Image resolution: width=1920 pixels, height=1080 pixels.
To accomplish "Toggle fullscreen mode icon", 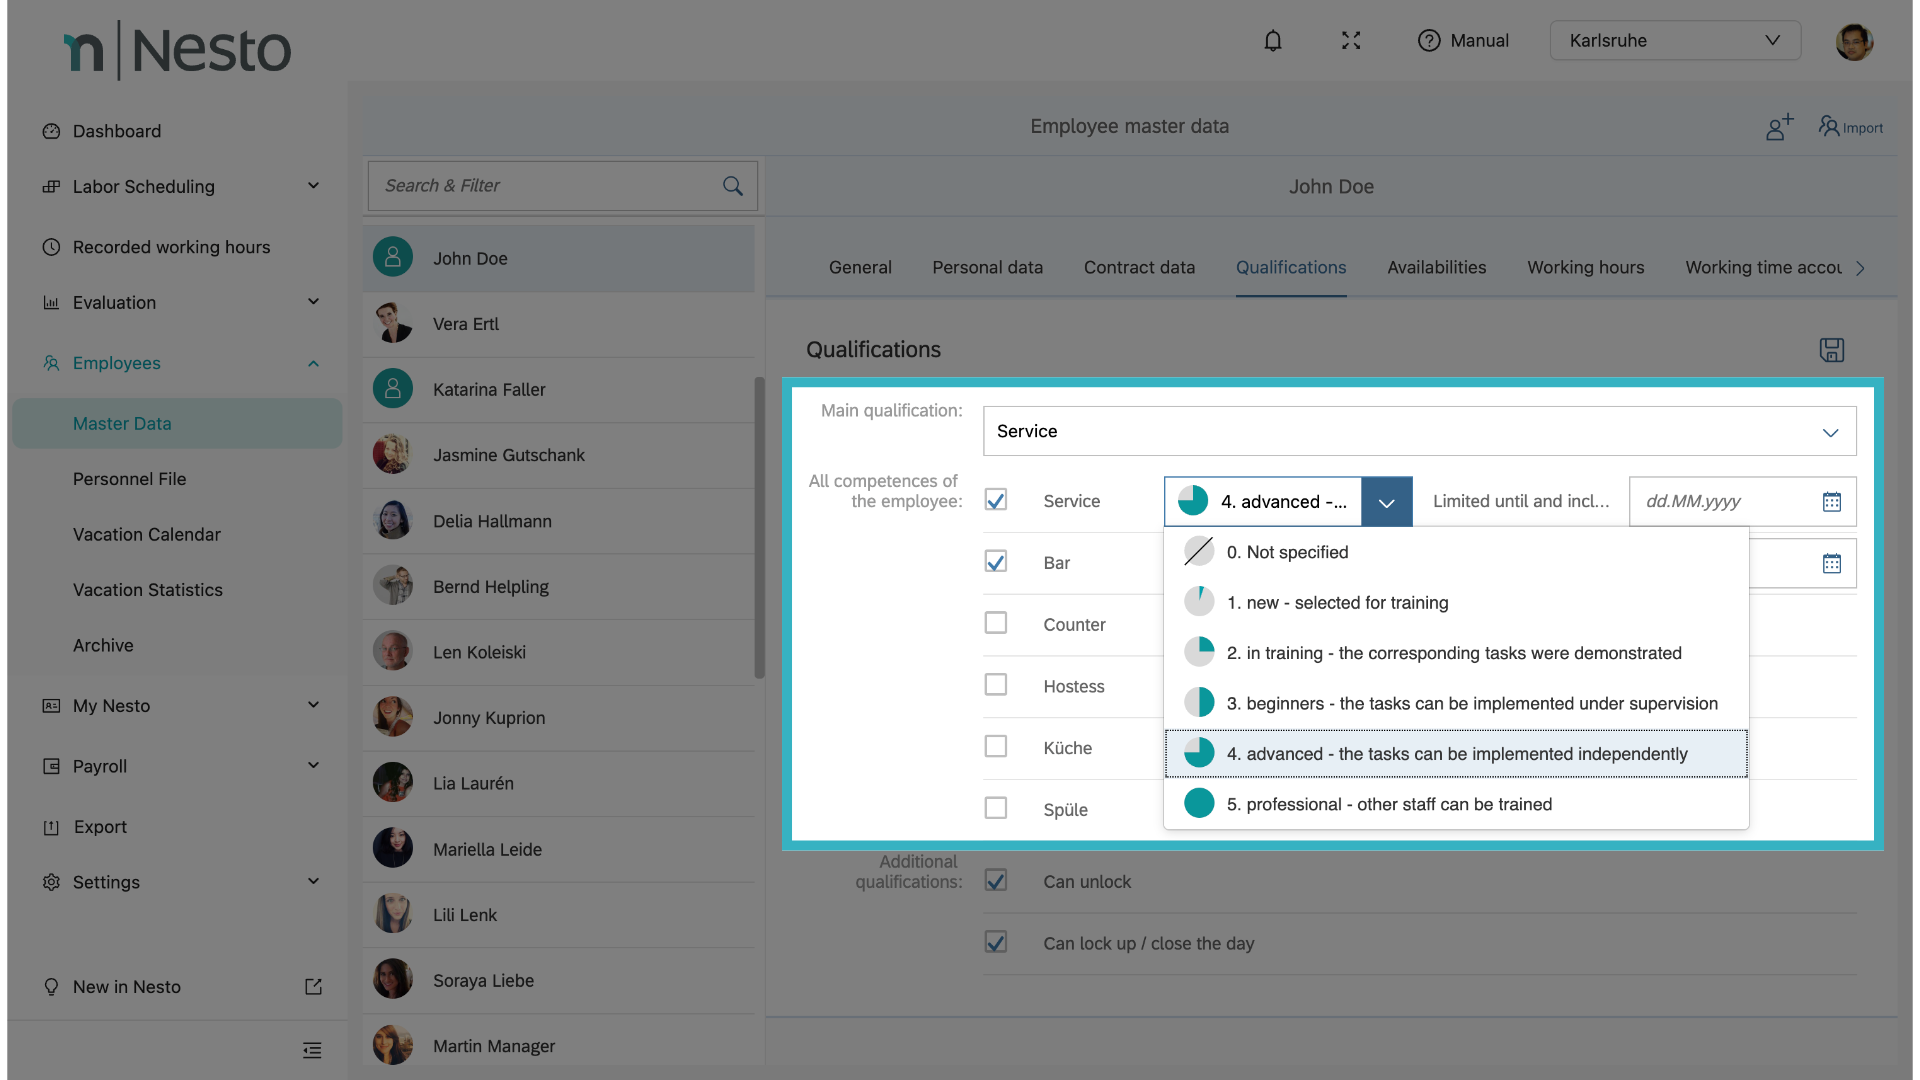I will click(1351, 41).
